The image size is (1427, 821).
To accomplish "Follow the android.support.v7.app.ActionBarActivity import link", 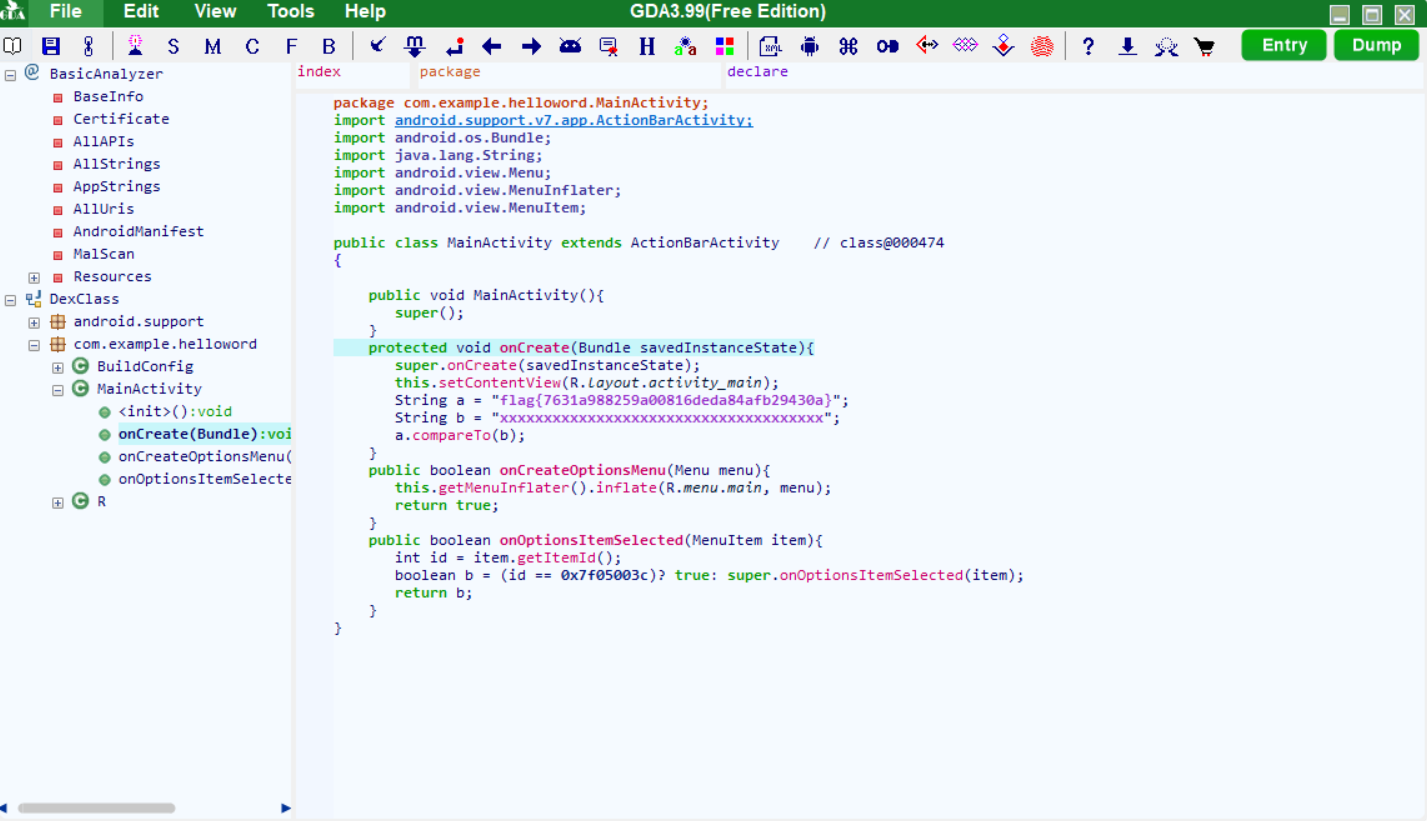I will (574, 120).
